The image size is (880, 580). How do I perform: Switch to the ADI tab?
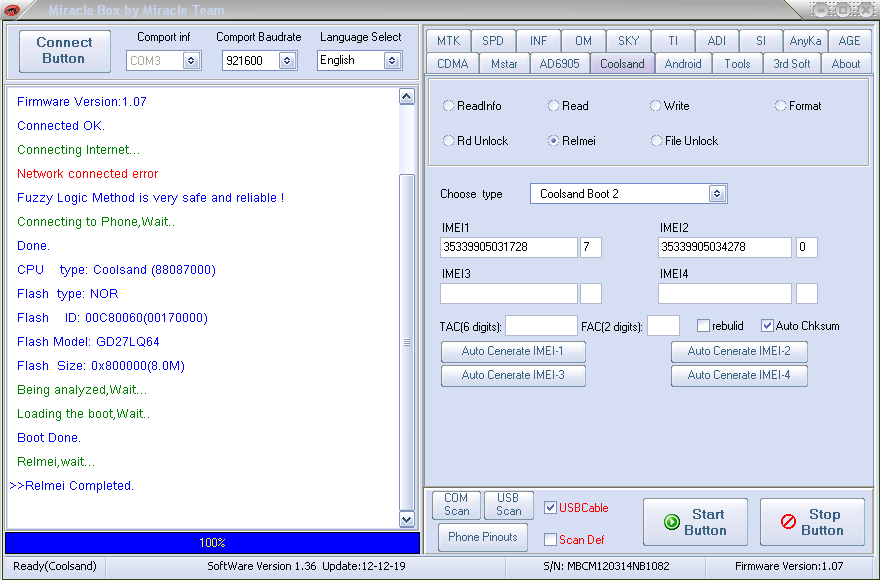(717, 41)
